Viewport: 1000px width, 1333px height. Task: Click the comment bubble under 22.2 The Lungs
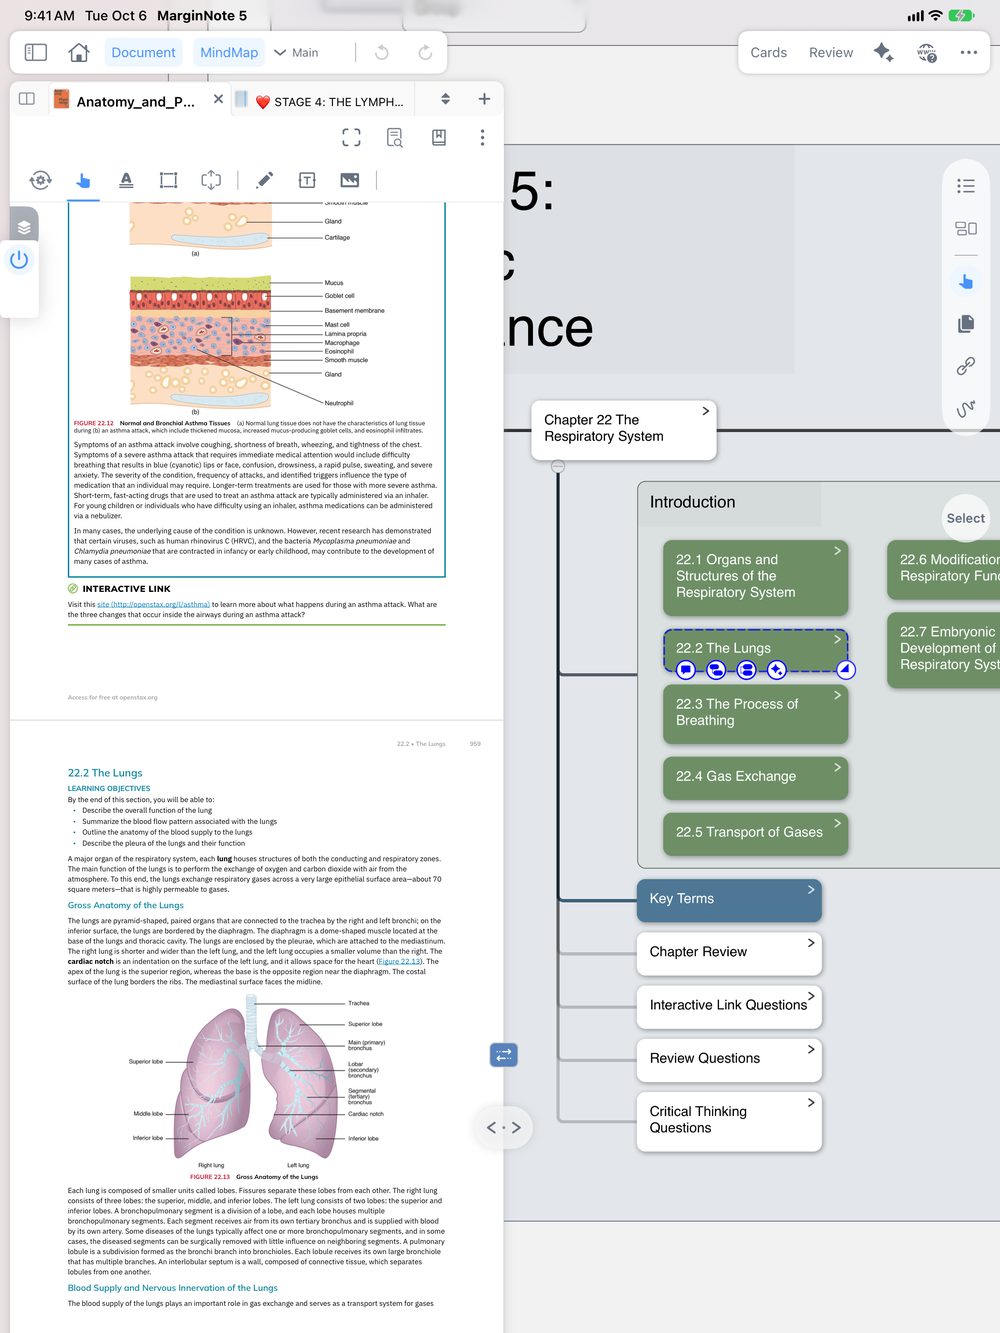686,670
